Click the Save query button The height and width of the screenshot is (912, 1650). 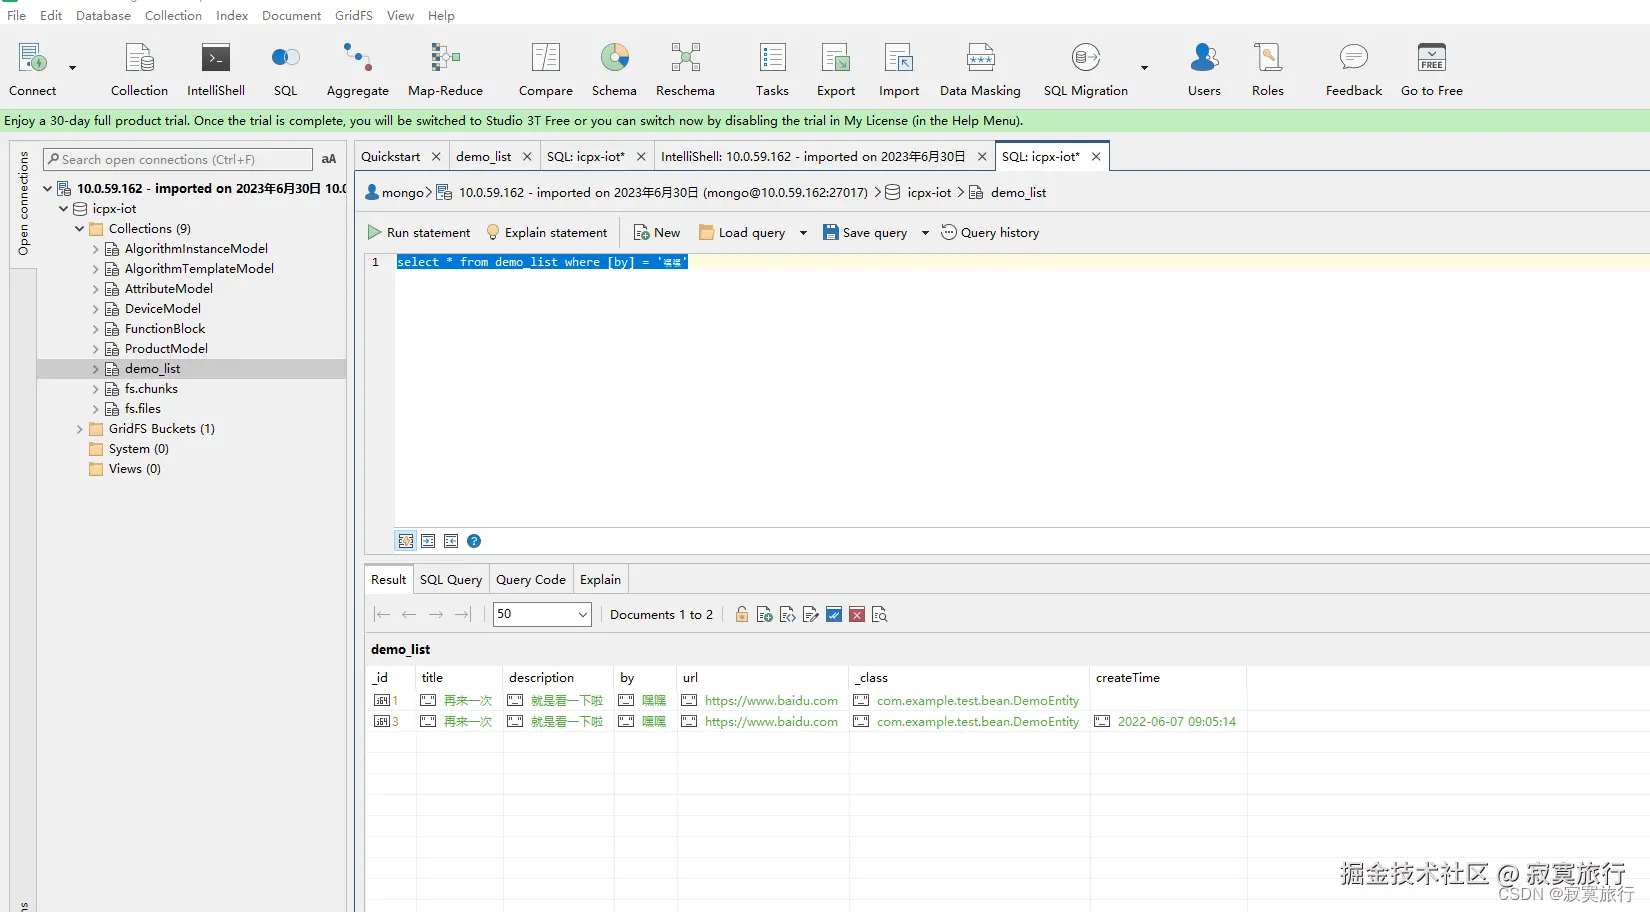pyautogui.click(x=865, y=233)
